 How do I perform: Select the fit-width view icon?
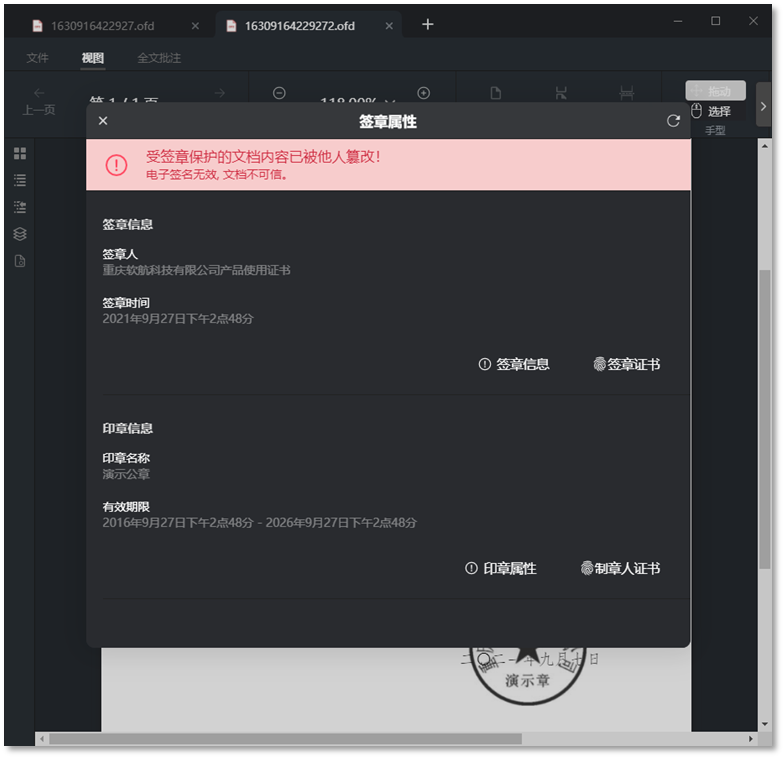pos(626,94)
